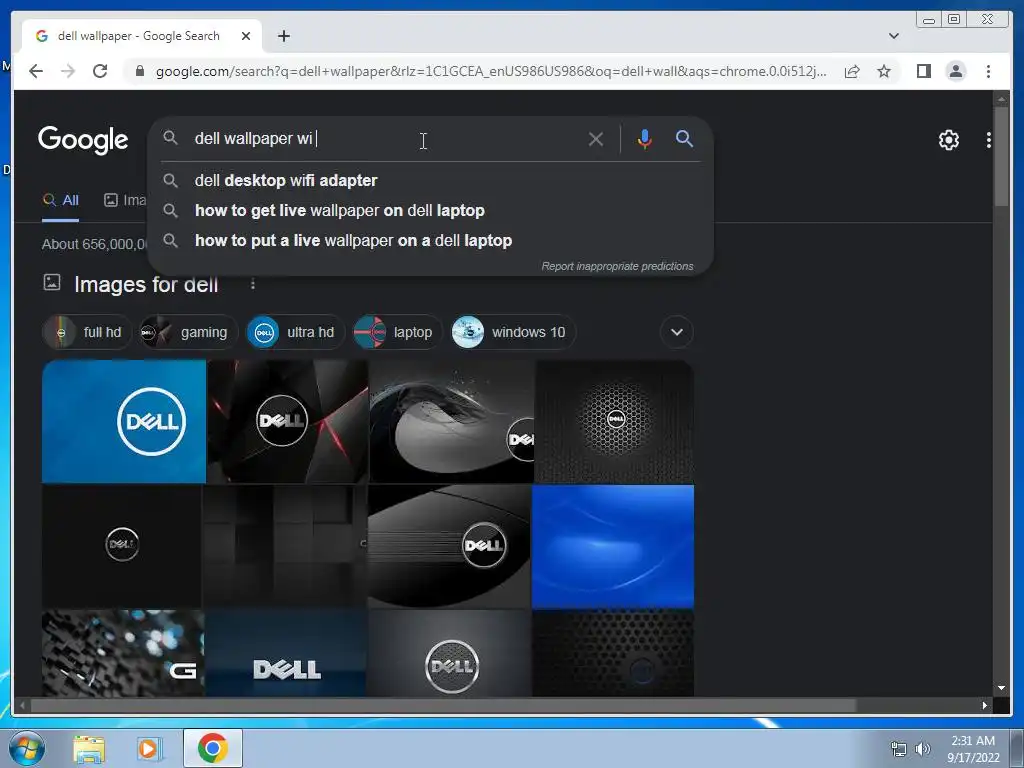
Task: Filter images by ultra hd chip
Action: tap(295, 332)
